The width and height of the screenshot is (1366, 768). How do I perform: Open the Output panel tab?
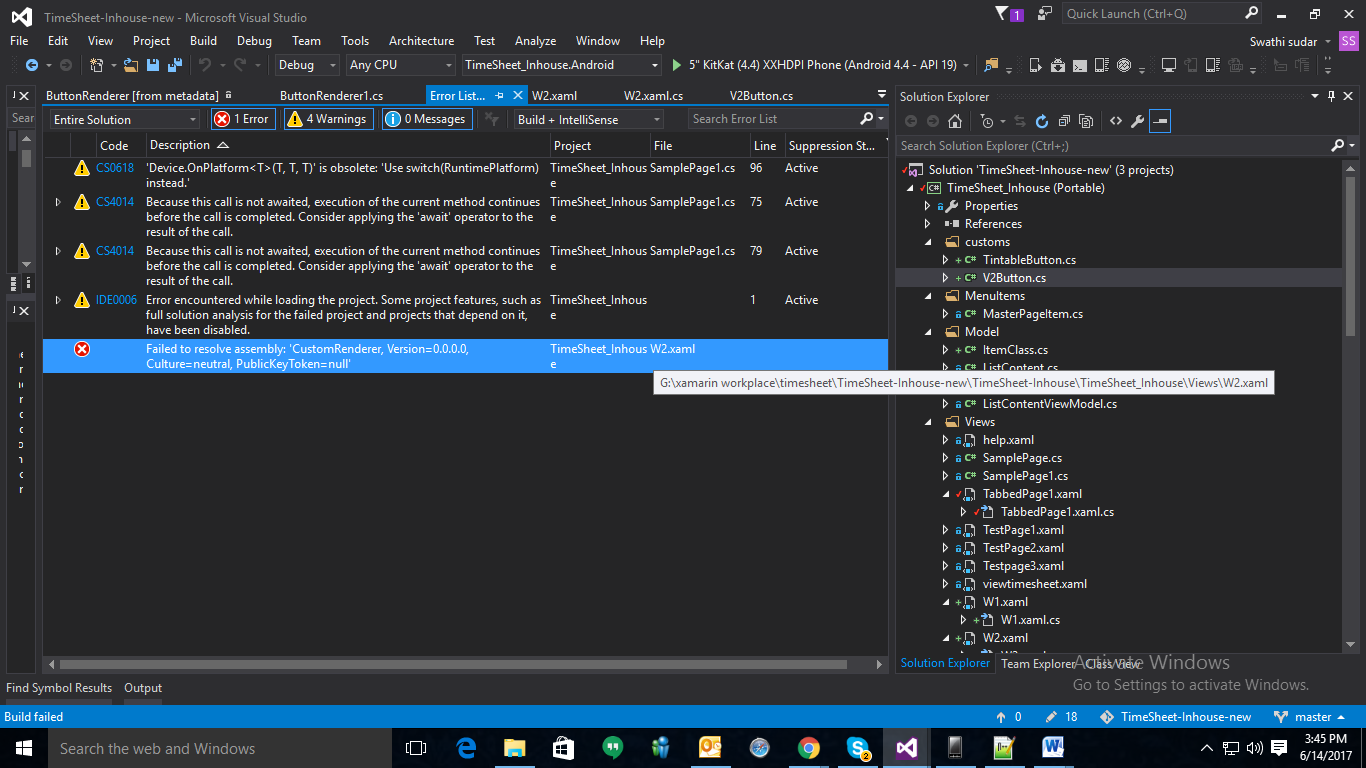click(x=143, y=688)
